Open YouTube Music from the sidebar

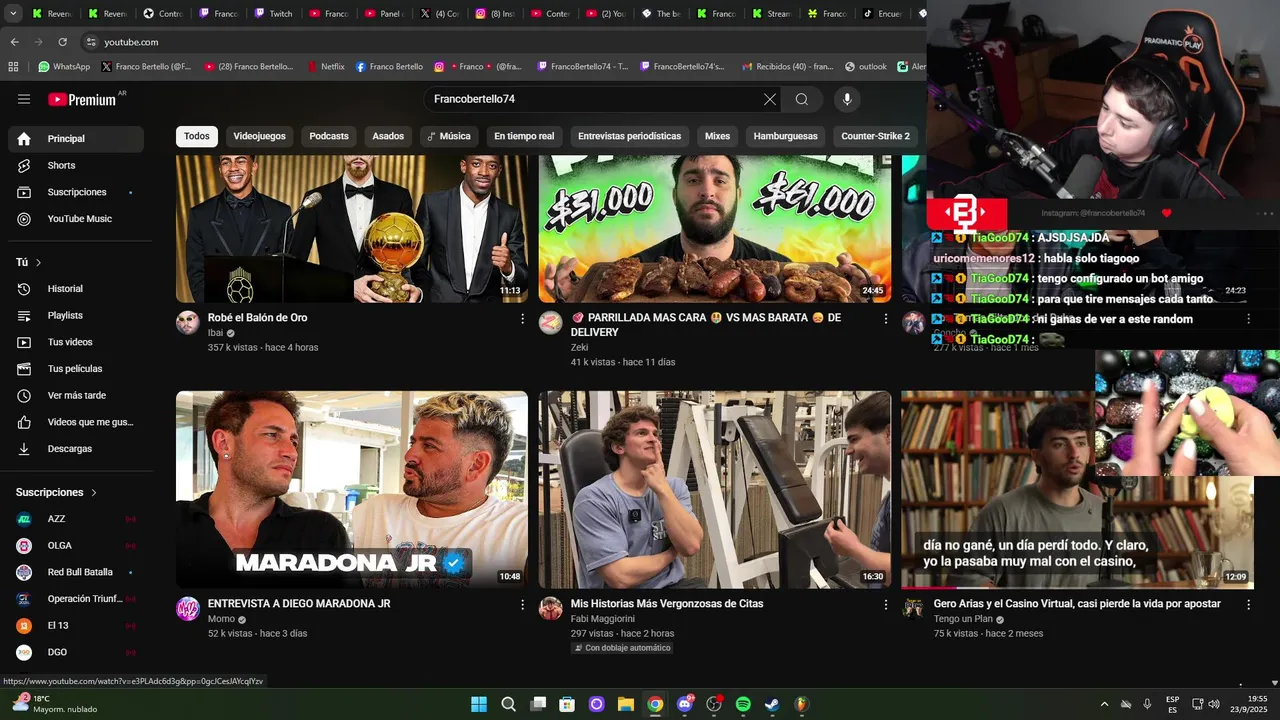coord(76,219)
